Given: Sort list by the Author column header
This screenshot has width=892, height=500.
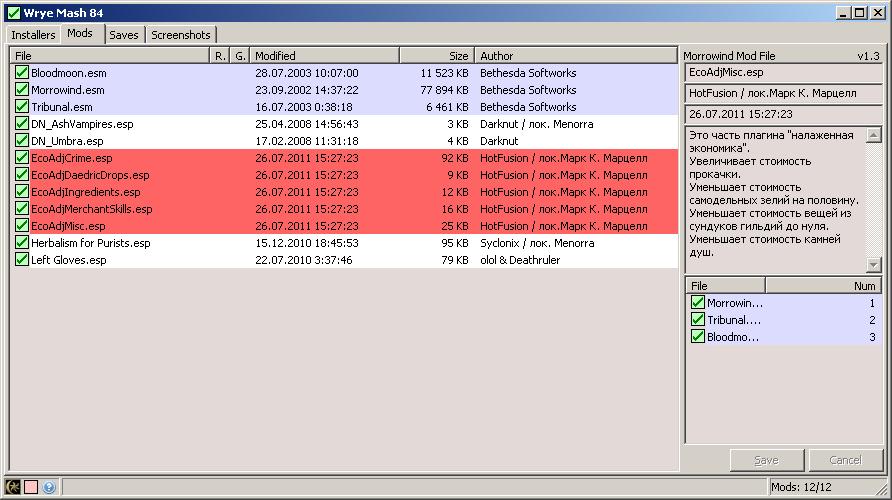Looking at the screenshot, I should pyautogui.click(x=574, y=56).
